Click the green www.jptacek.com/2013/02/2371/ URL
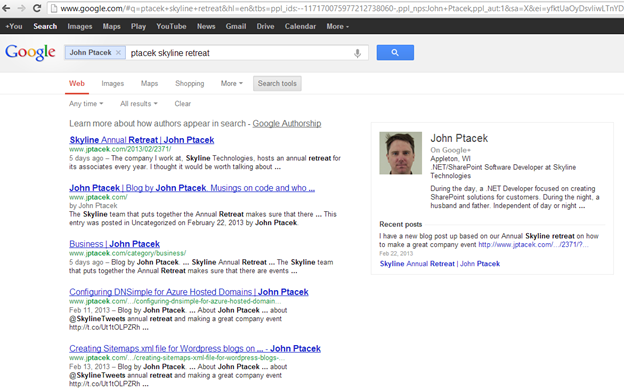624x391 pixels. [120, 149]
